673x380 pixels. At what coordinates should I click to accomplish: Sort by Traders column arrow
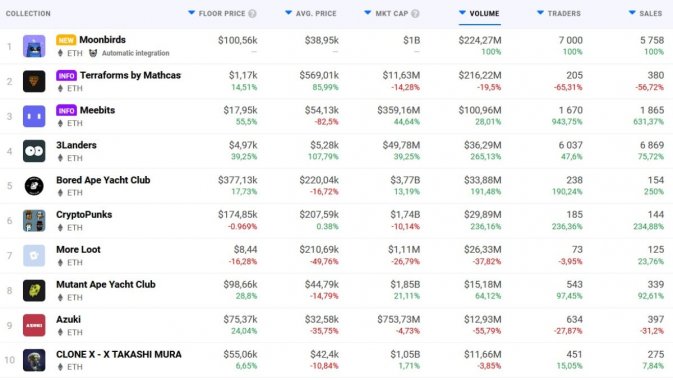(540, 13)
